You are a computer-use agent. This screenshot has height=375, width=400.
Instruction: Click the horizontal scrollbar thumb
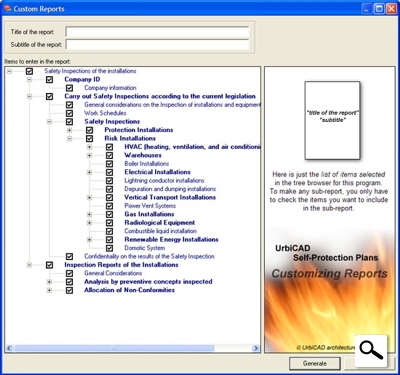coord(114,348)
